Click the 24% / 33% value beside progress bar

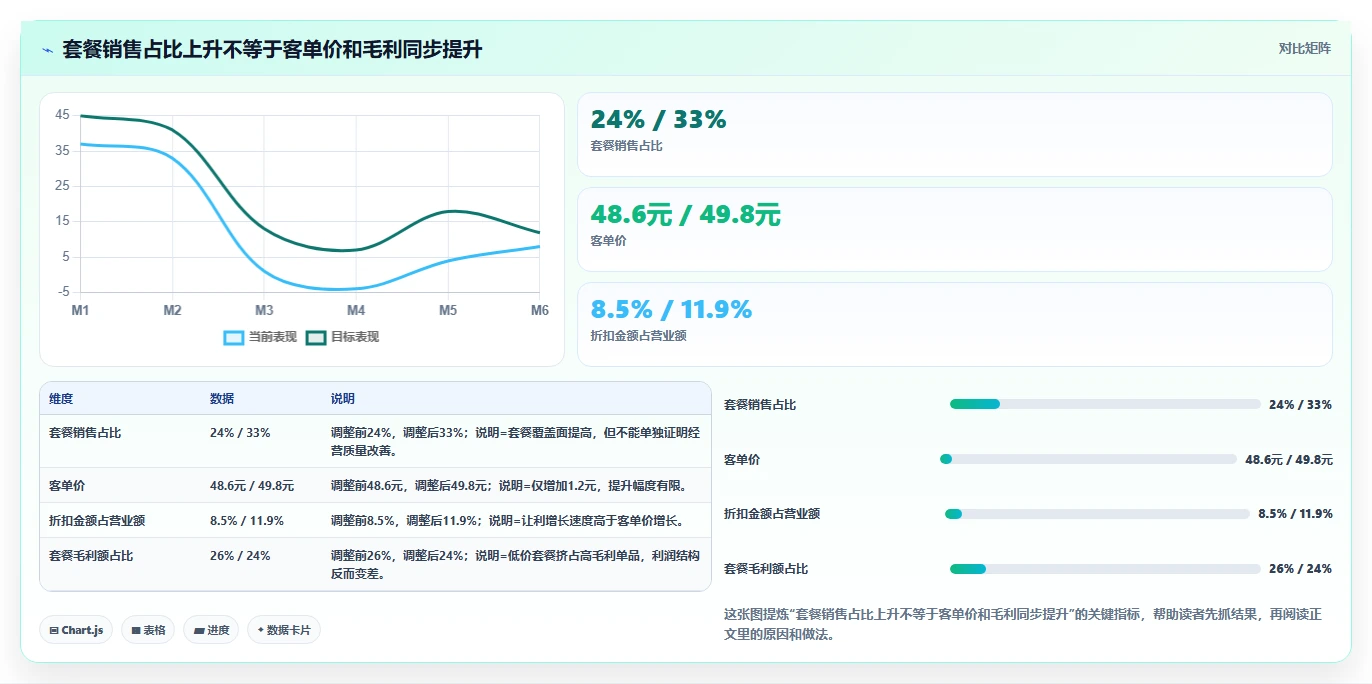1300,405
